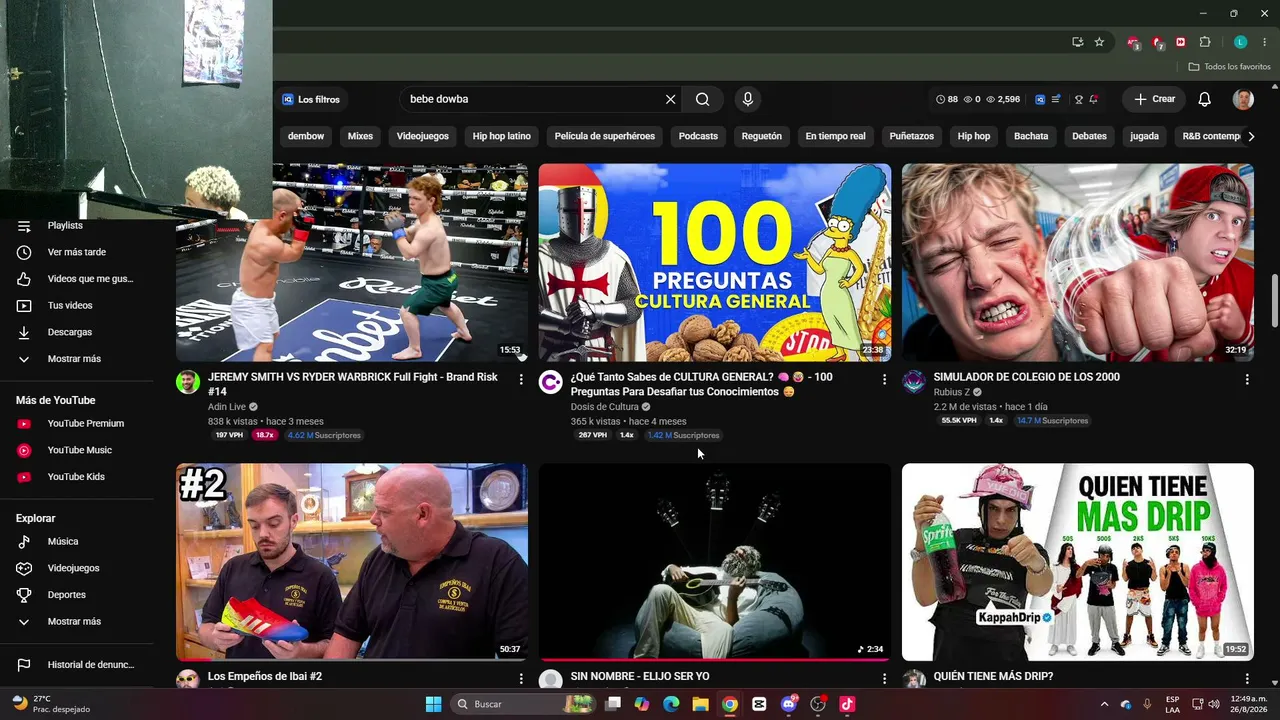Open the Chrome three-dot menu

click(1265, 42)
